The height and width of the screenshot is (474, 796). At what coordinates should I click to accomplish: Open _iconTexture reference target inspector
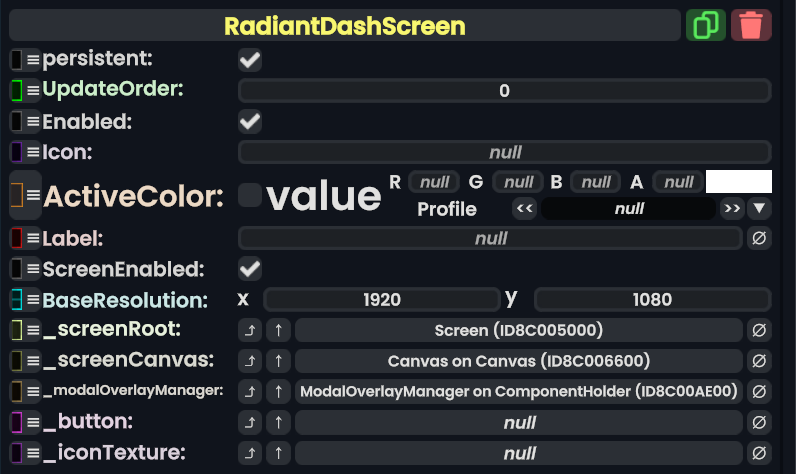coord(250,453)
